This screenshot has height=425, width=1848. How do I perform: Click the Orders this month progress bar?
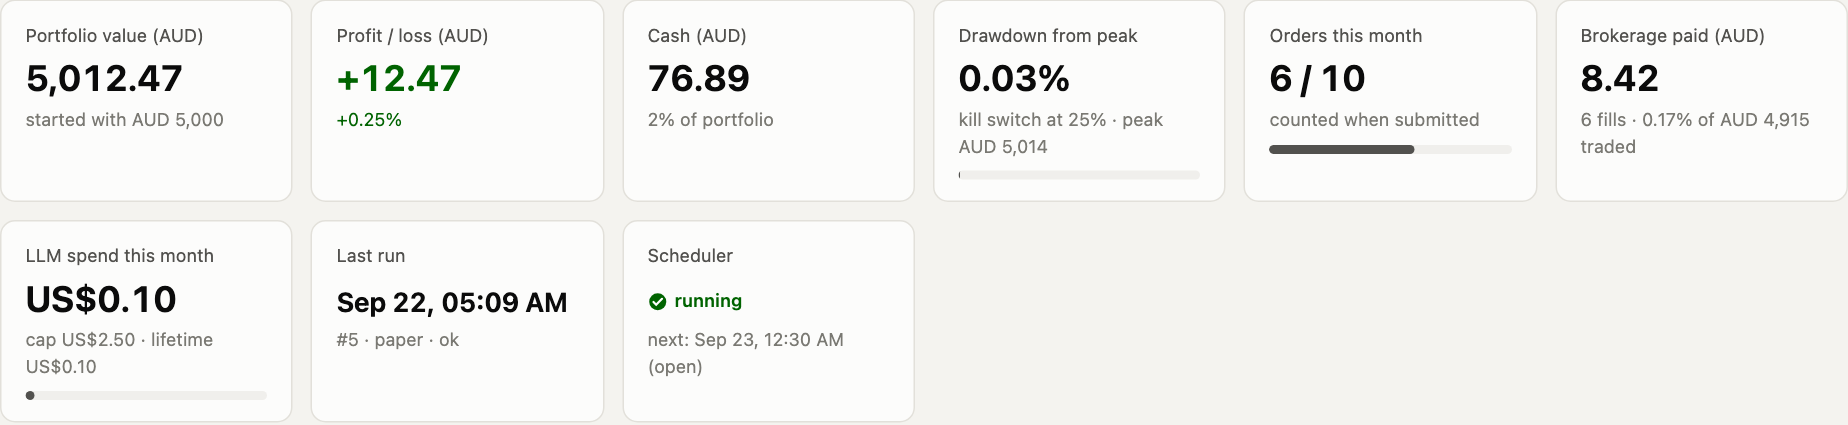point(1390,149)
